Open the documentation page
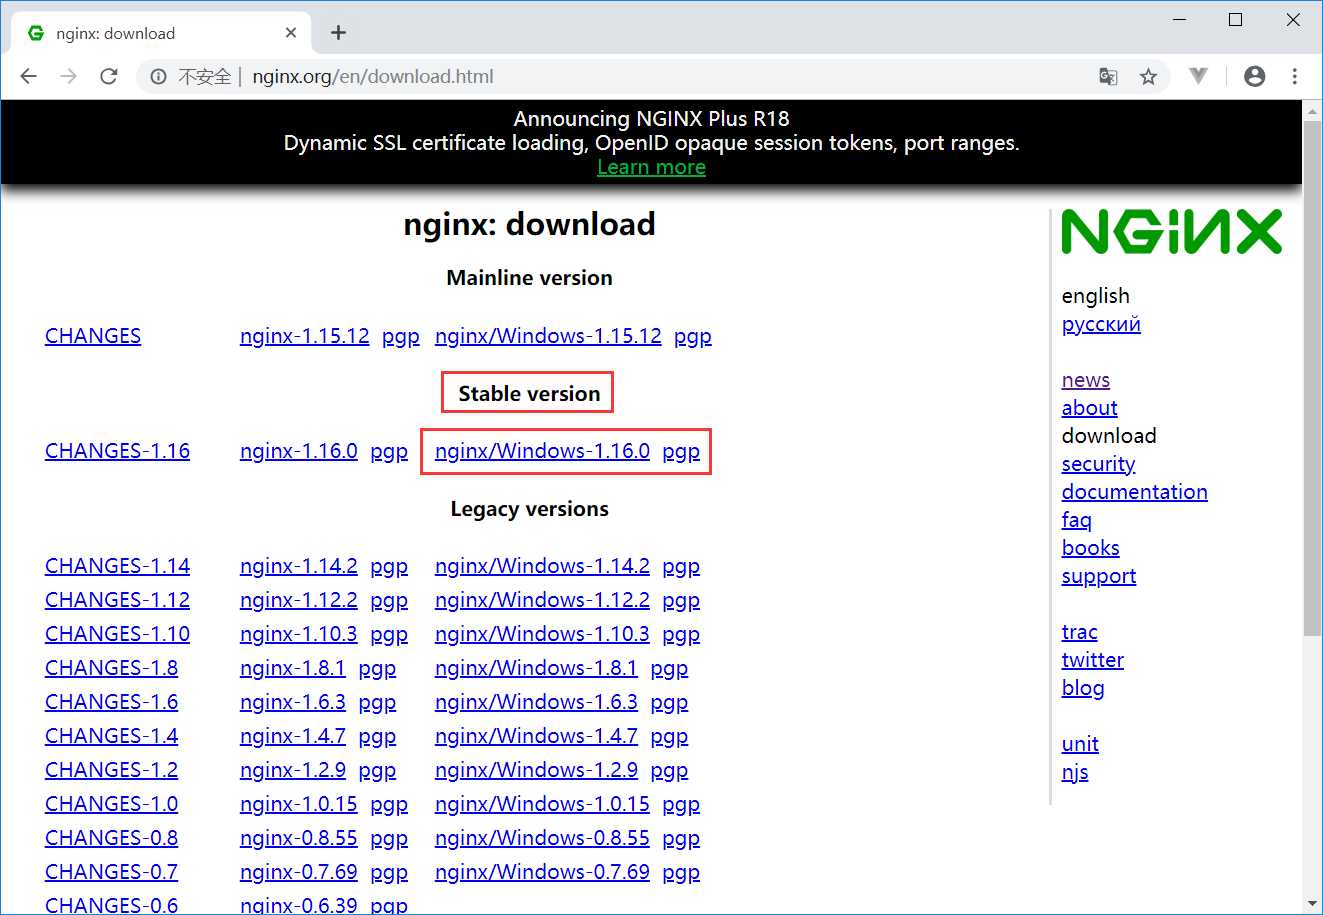 [1134, 492]
